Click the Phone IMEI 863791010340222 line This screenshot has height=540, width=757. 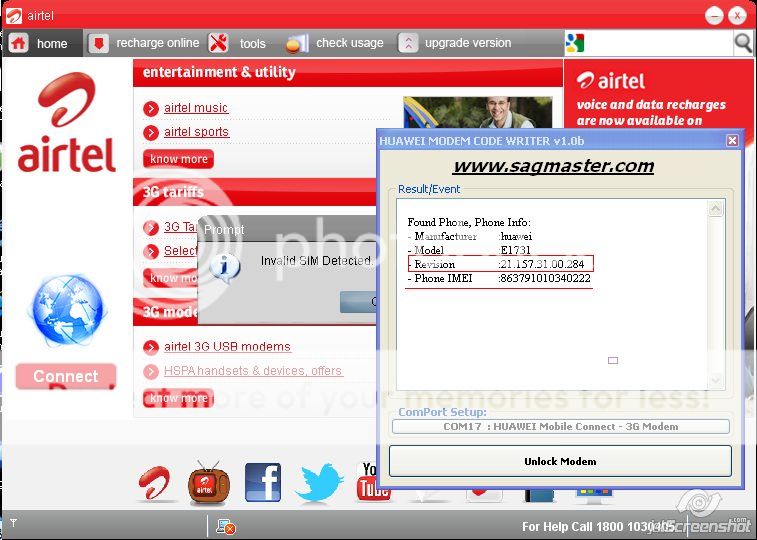point(499,278)
